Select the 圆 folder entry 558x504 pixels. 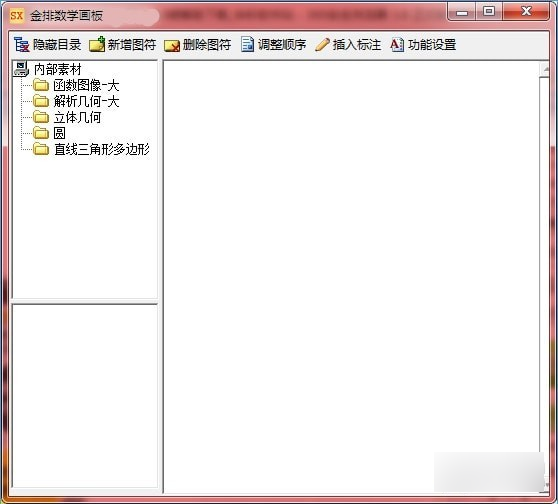(59, 133)
